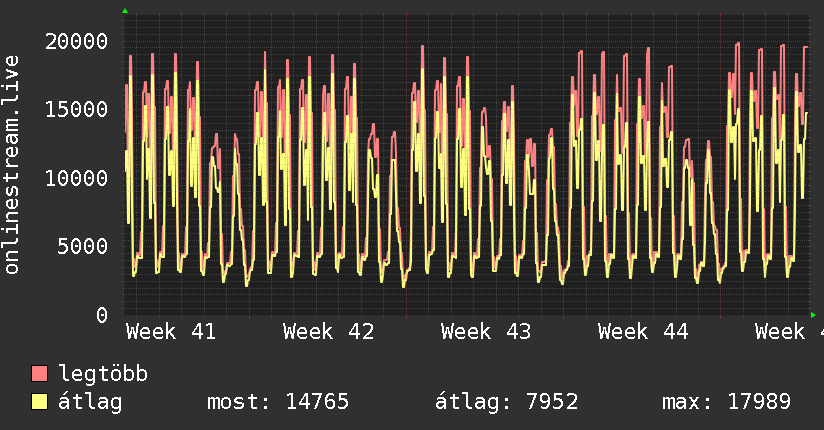
Task: Select the max: 17989 statistic
Action: coord(726,402)
